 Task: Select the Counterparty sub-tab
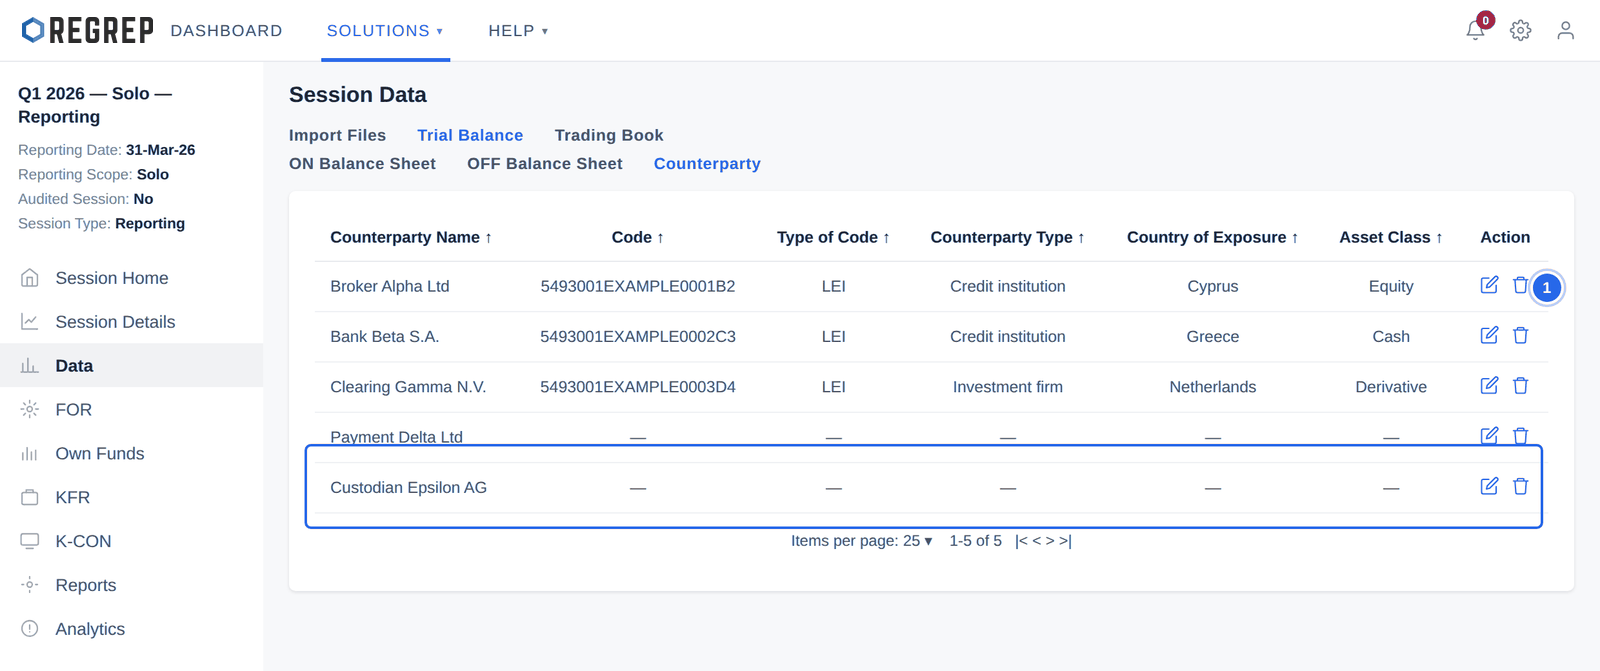(707, 164)
